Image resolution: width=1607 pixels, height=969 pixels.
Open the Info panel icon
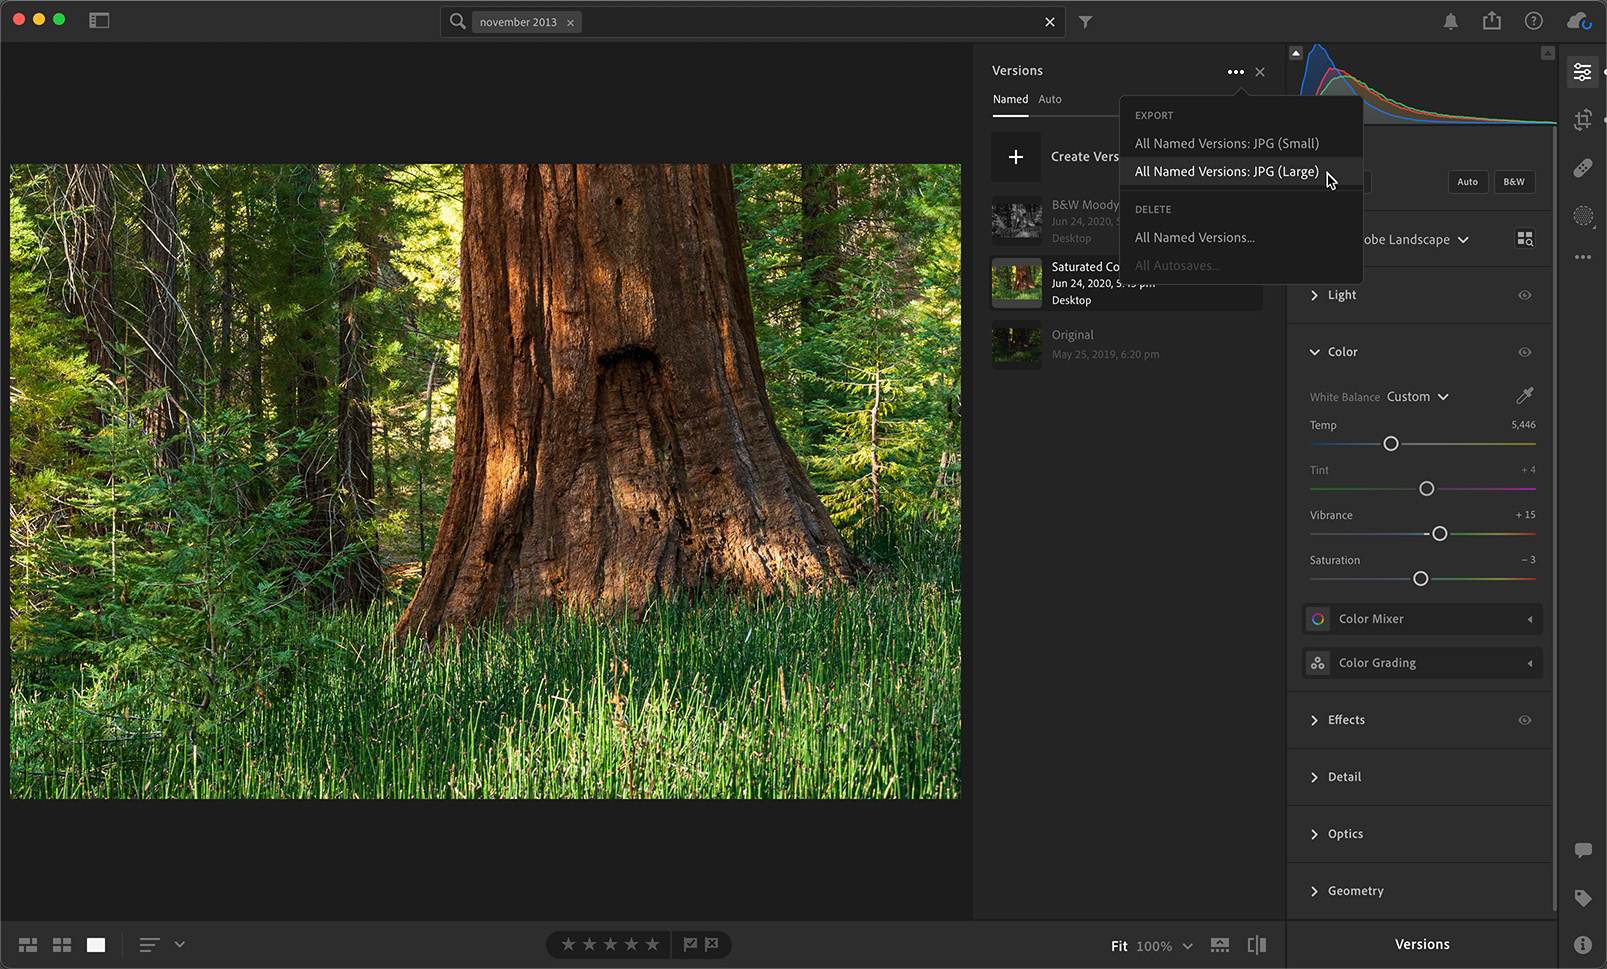coord(1582,944)
